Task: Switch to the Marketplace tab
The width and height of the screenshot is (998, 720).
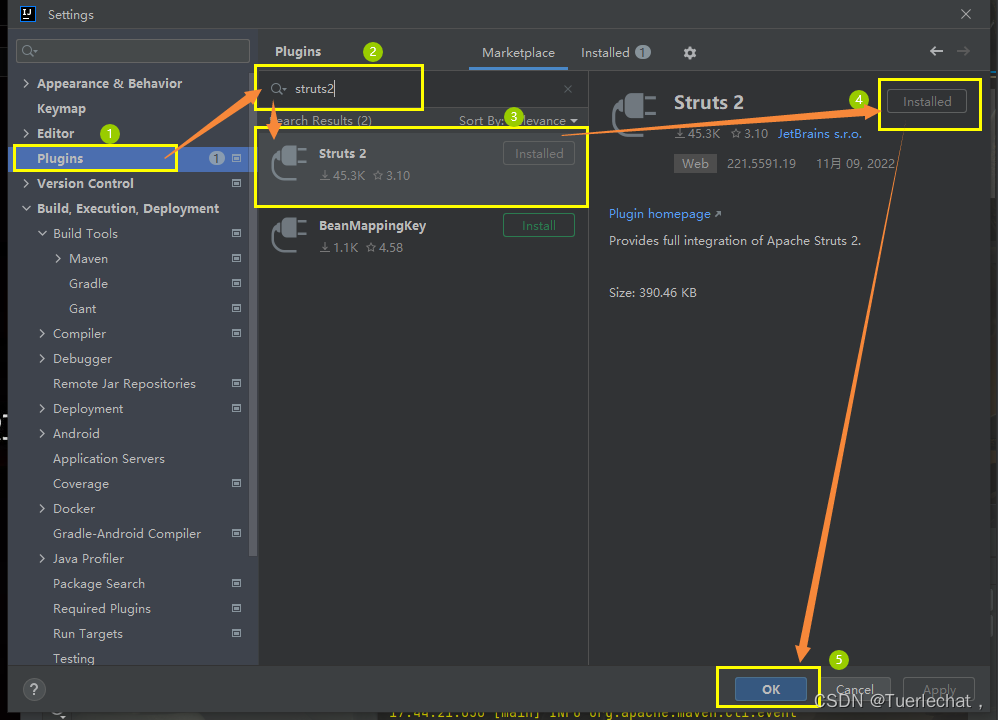Action: [x=518, y=52]
